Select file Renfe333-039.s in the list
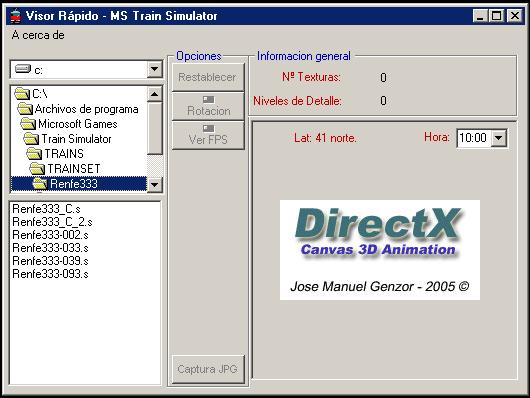 (50, 261)
